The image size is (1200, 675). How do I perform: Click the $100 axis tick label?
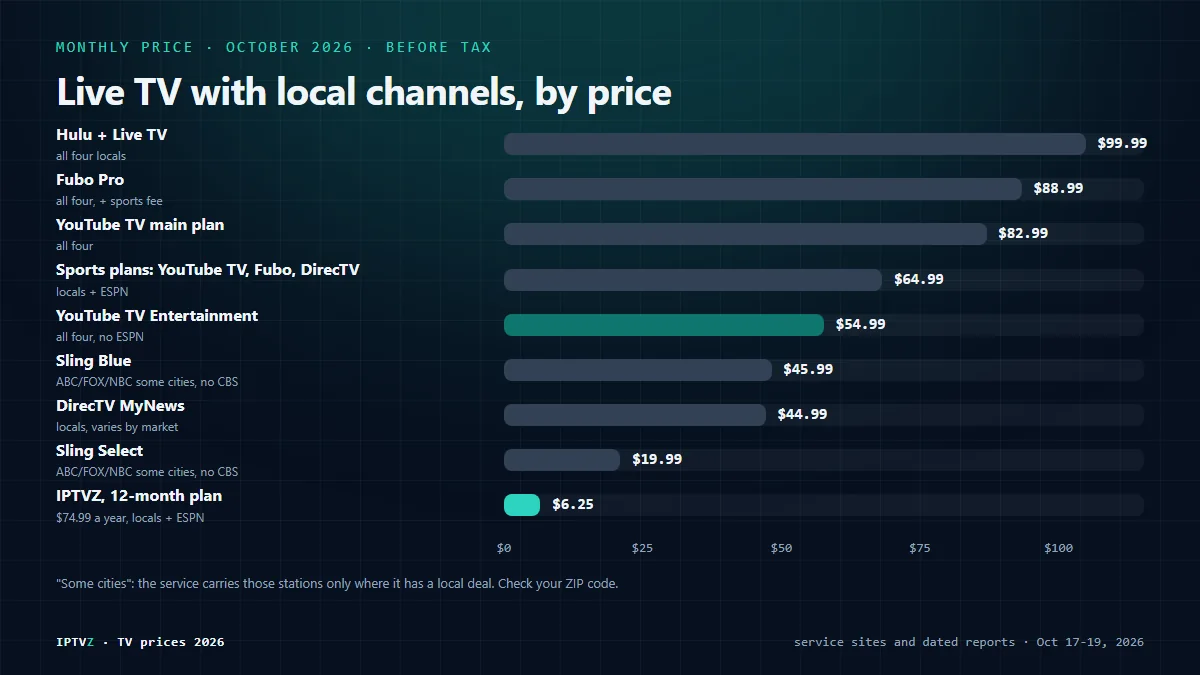(1058, 548)
